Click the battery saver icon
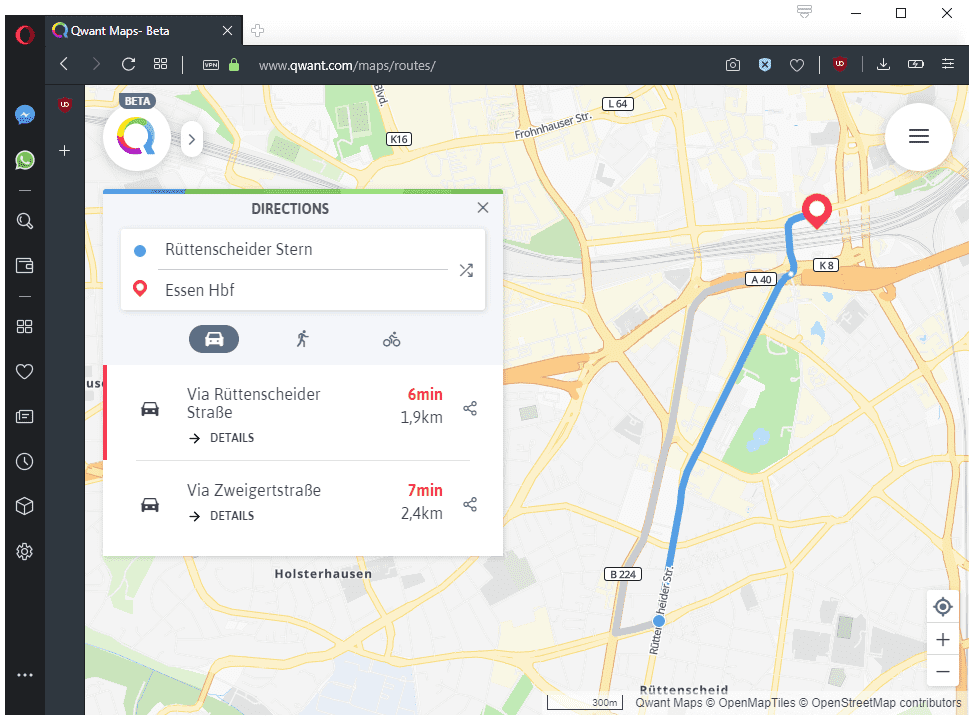Viewport: 974px width, 721px height. [916, 64]
